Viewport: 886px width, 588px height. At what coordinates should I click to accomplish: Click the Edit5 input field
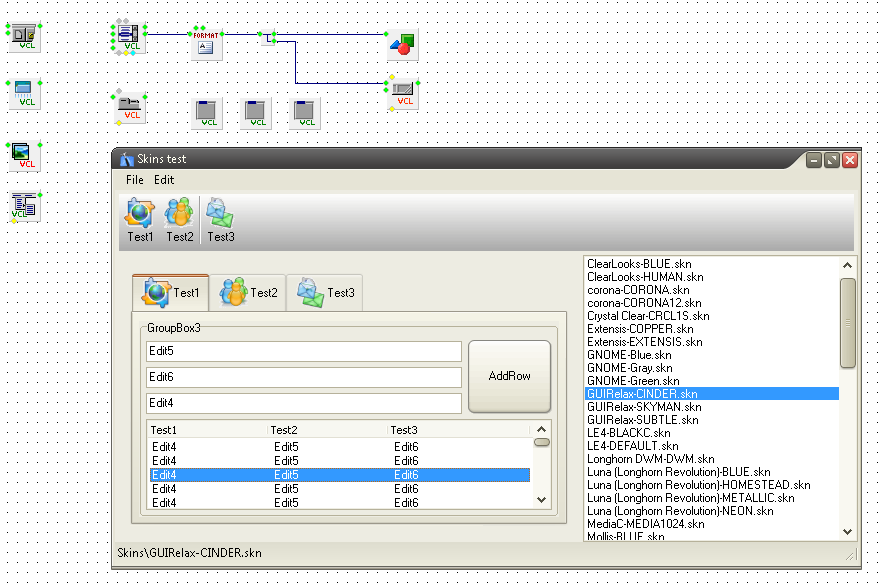pyautogui.click(x=304, y=351)
